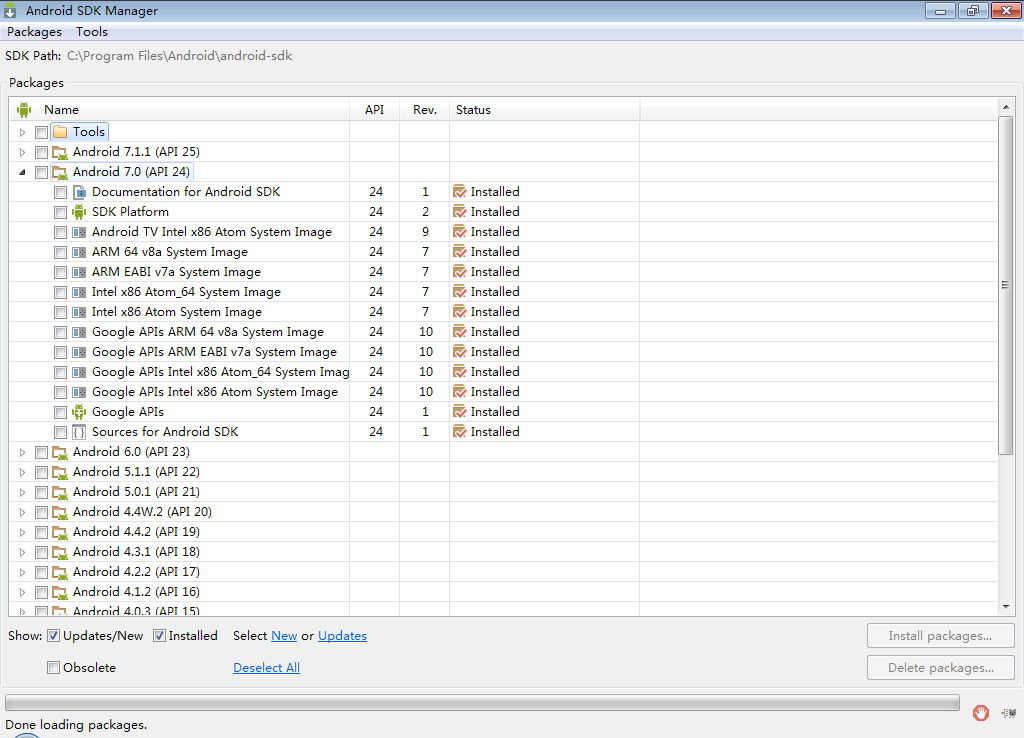
Task: Expand the Android 4.4W.2 (API 20) node
Action: (22, 512)
